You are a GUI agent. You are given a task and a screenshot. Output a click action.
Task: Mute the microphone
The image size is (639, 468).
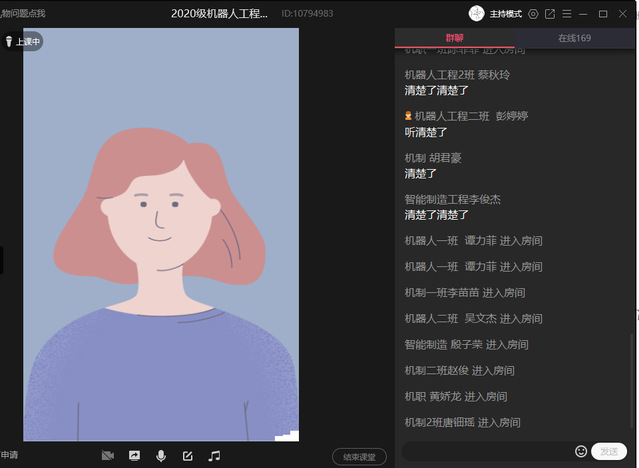[x=160, y=456]
